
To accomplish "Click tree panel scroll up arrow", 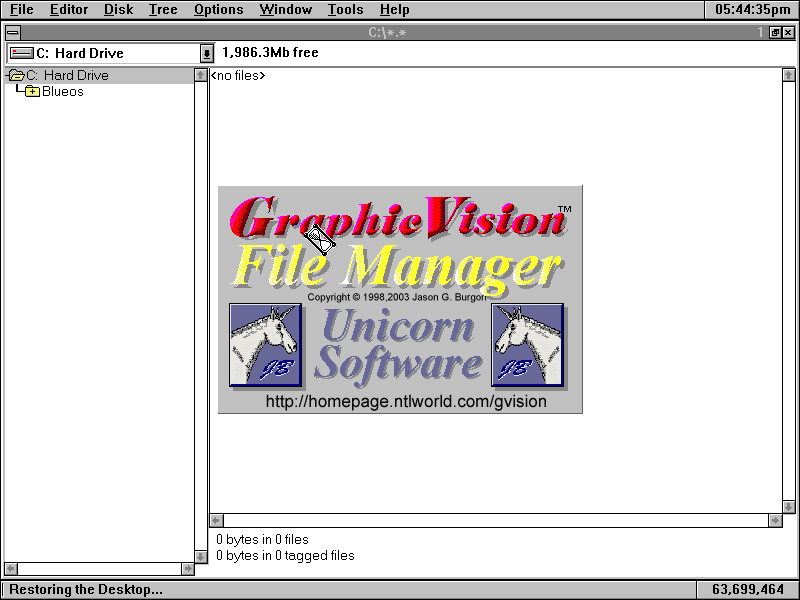I will click(x=201, y=76).
